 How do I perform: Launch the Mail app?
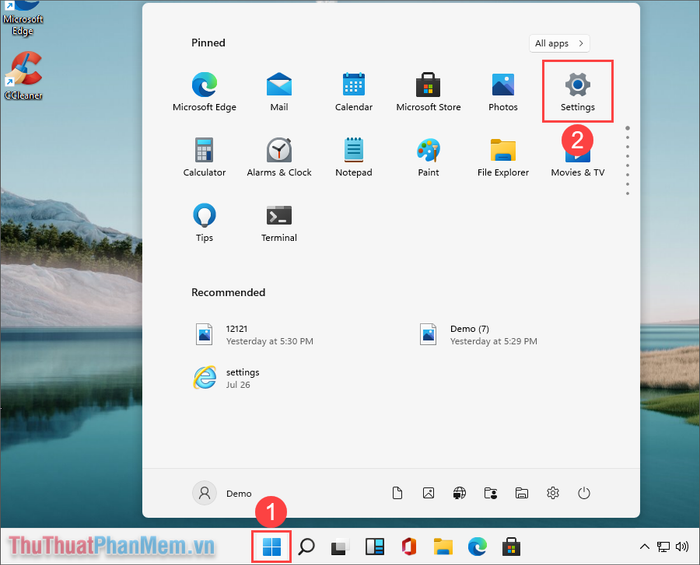coord(279,91)
